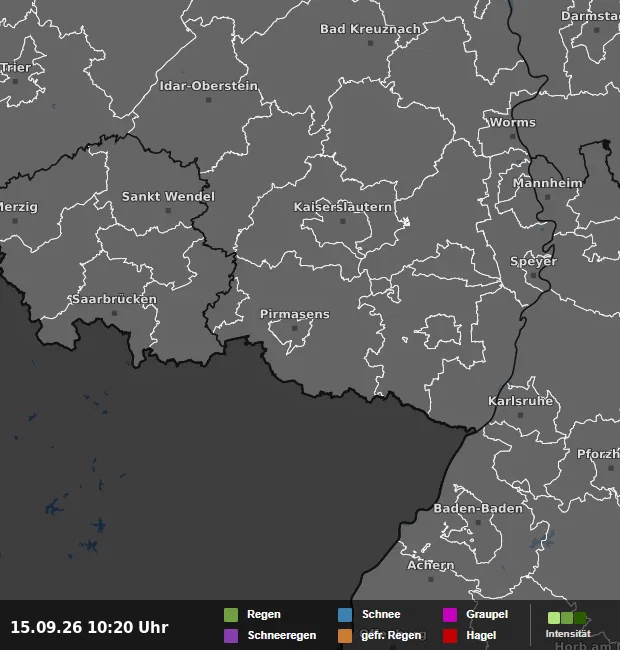Viewport: 620px width, 650px height.
Task: Click the Pirmasens city marker
Action: coord(295,328)
